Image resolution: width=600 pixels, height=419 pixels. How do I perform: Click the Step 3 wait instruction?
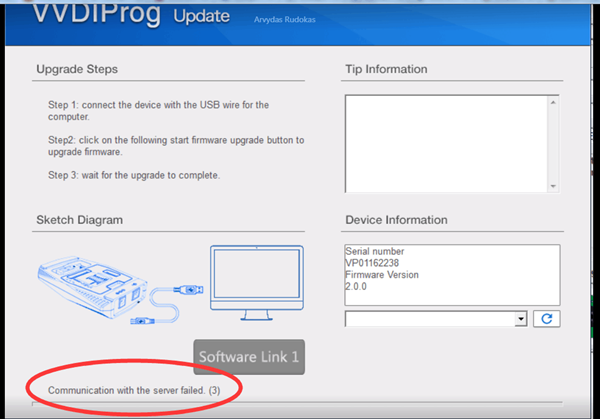[134, 175]
